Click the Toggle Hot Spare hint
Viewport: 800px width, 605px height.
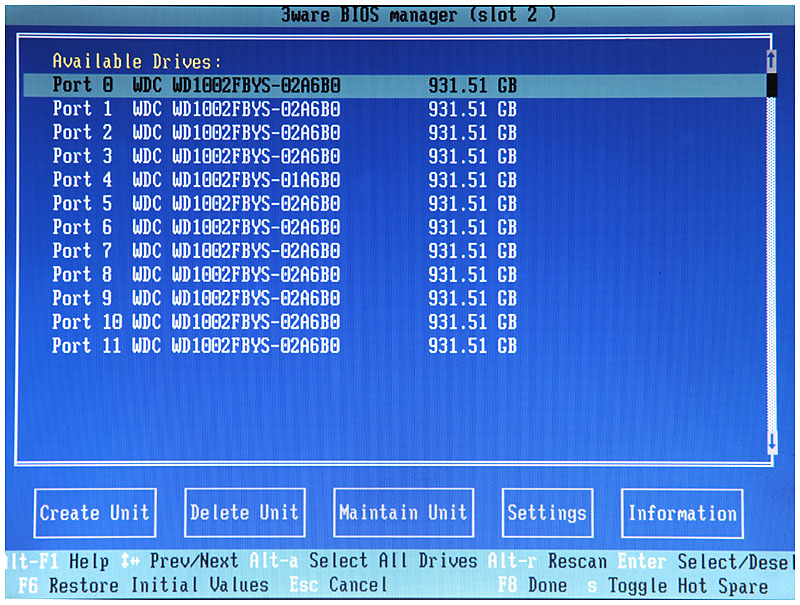678,586
